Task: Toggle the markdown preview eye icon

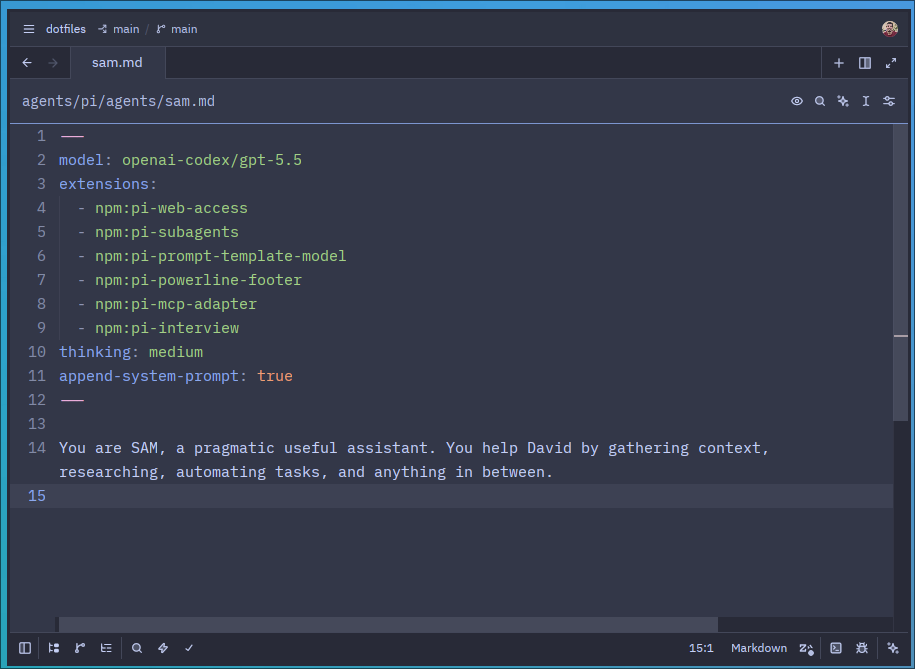Action: (x=797, y=101)
